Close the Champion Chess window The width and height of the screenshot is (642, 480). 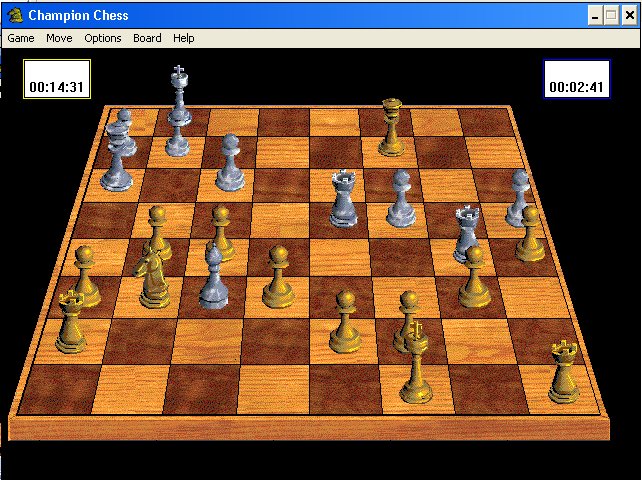tap(630, 16)
